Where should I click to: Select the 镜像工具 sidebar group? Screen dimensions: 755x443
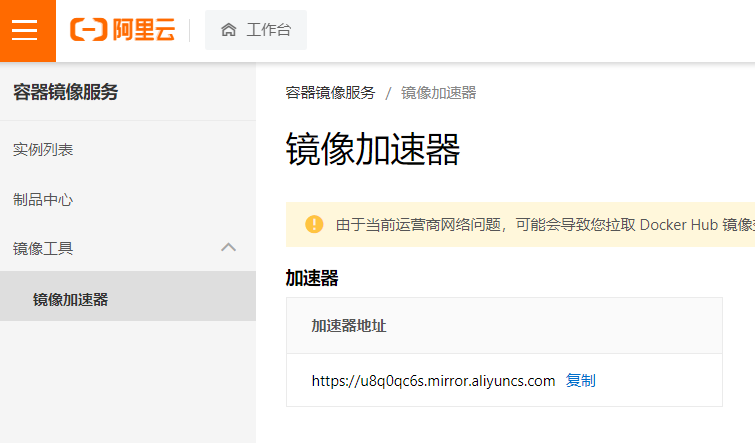click(128, 248)
